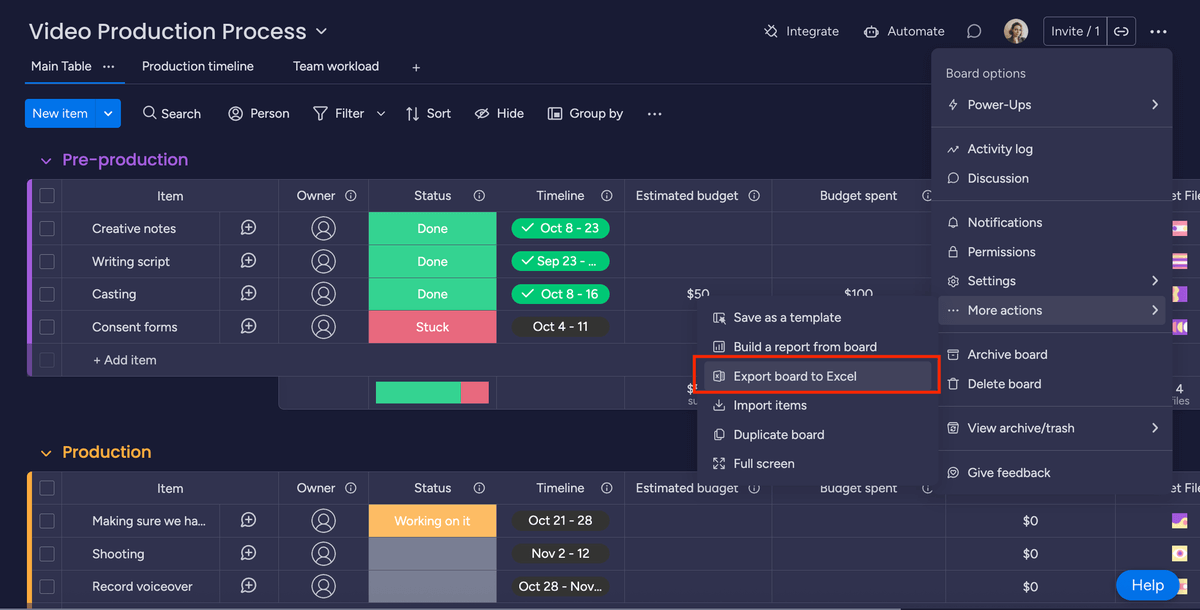Viewport: 1200px width, 610px height.
Task: Tick the checkbox next to Shooting
Action: tap(46, 553)
